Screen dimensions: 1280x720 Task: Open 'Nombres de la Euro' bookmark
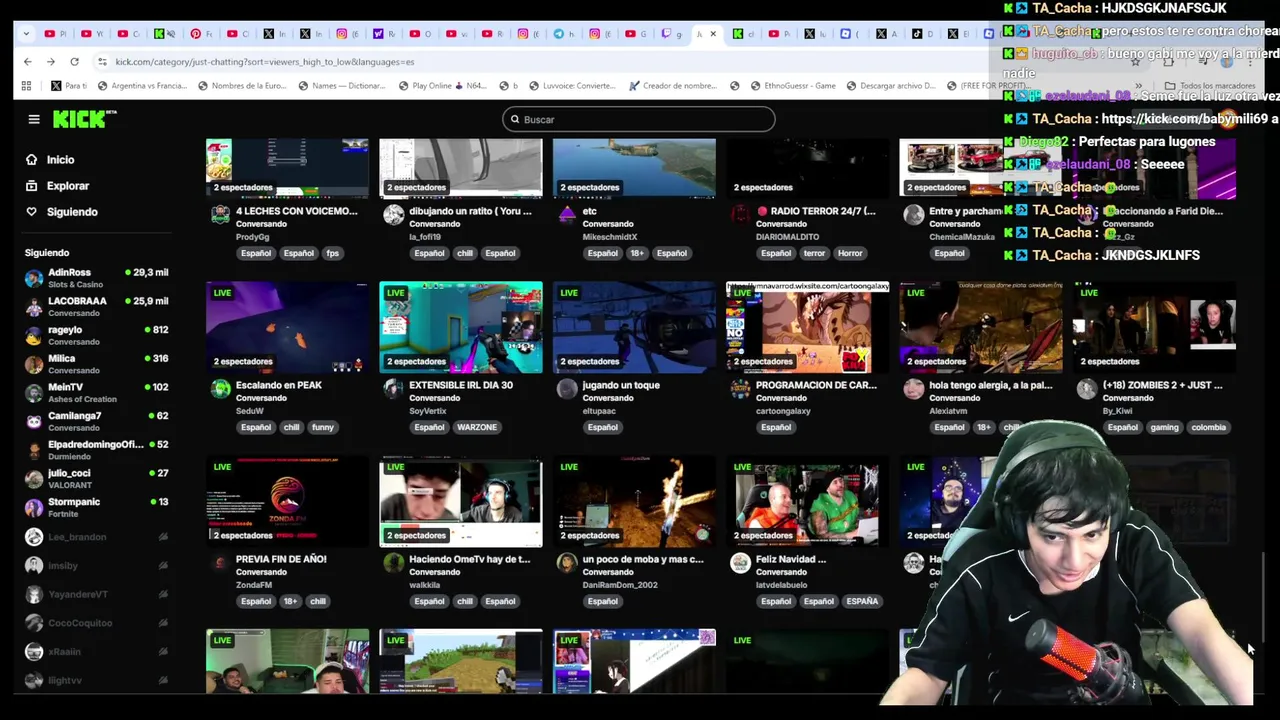pyautogui.click(x=242, y=85)
